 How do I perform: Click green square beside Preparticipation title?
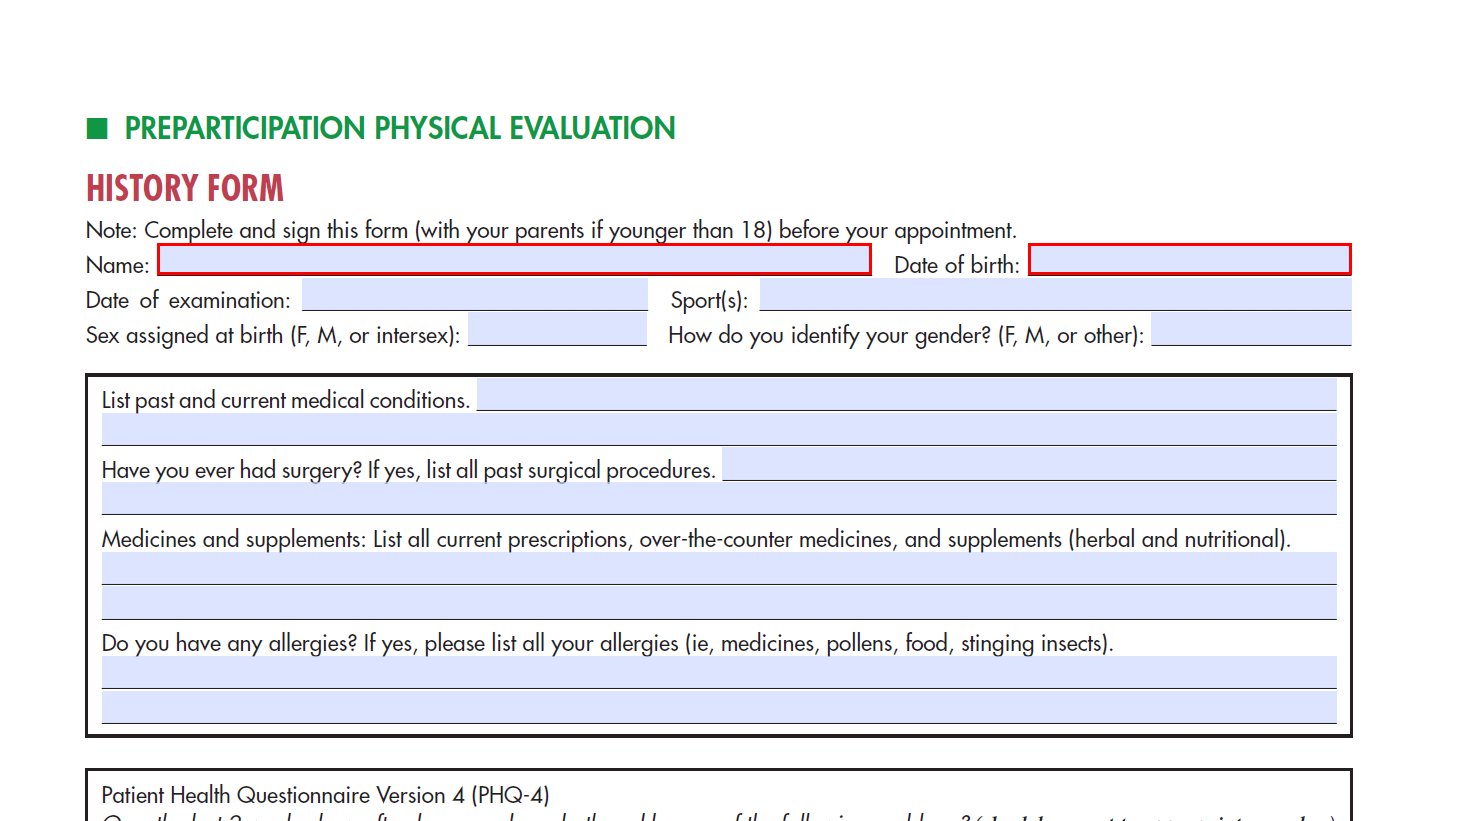point(97,128)
